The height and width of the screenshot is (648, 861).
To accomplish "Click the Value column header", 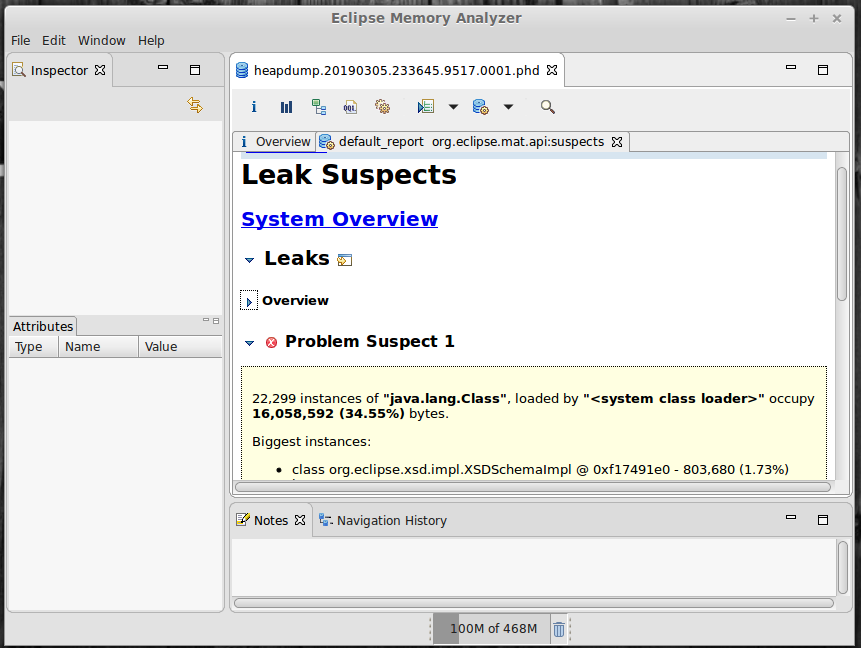I will pyautogui.click(x=180, y=347).
